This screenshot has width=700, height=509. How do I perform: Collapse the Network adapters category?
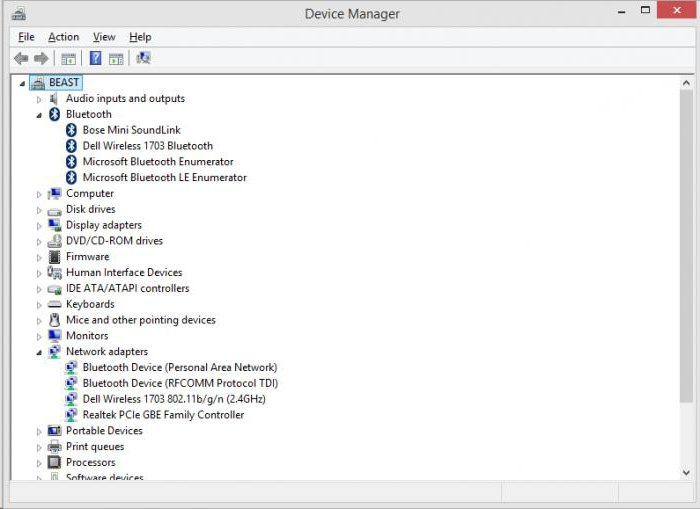[x=39, y=353]
